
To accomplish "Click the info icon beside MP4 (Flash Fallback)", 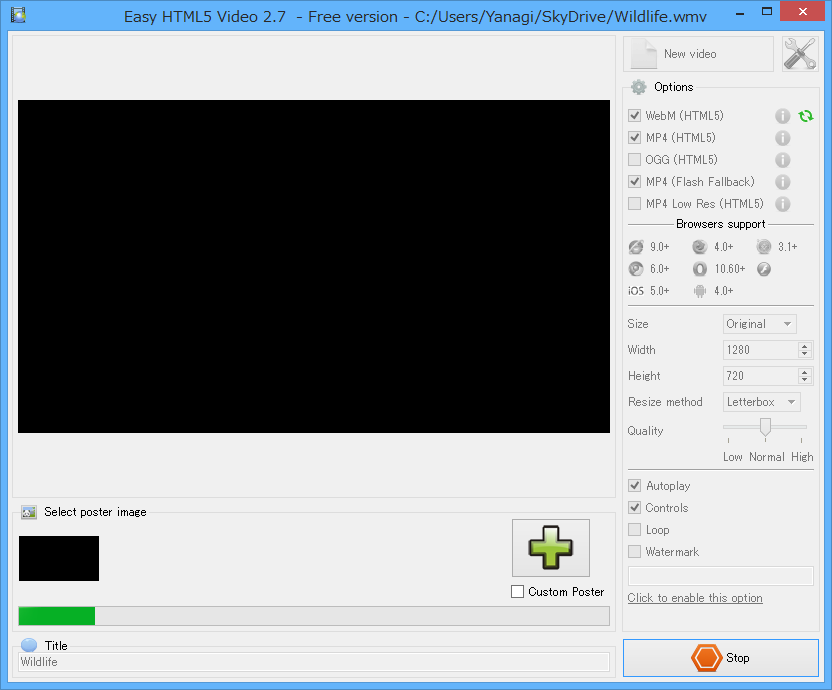I will (783, 182).
